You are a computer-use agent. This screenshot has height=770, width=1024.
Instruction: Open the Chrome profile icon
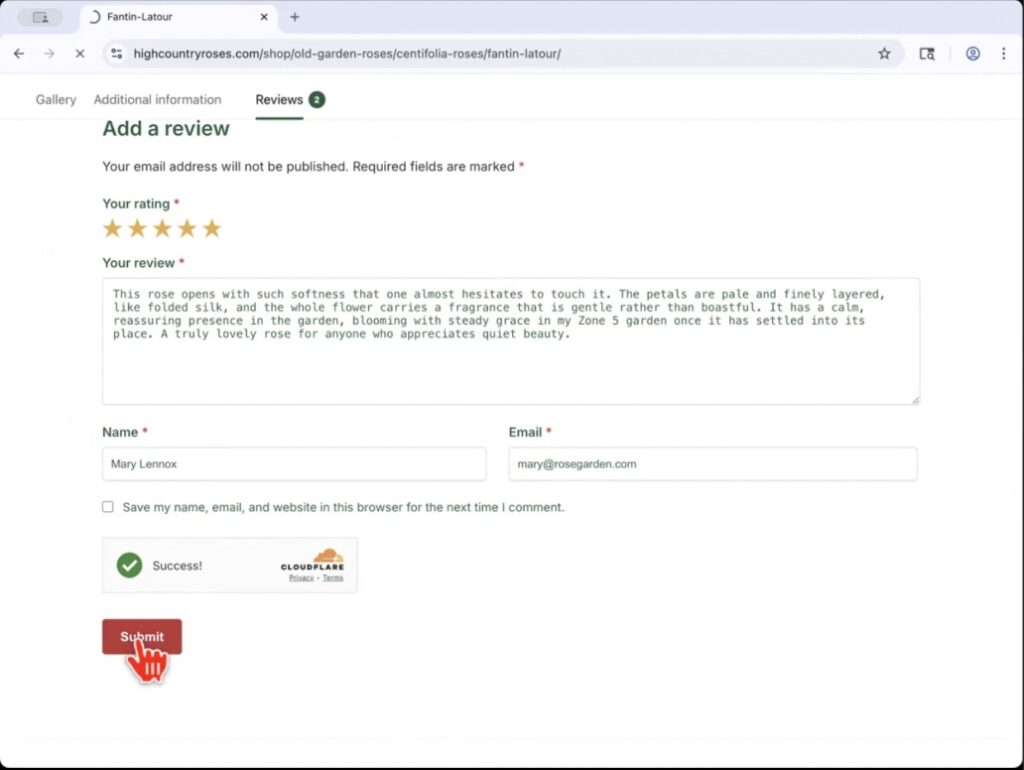[972, 54]
